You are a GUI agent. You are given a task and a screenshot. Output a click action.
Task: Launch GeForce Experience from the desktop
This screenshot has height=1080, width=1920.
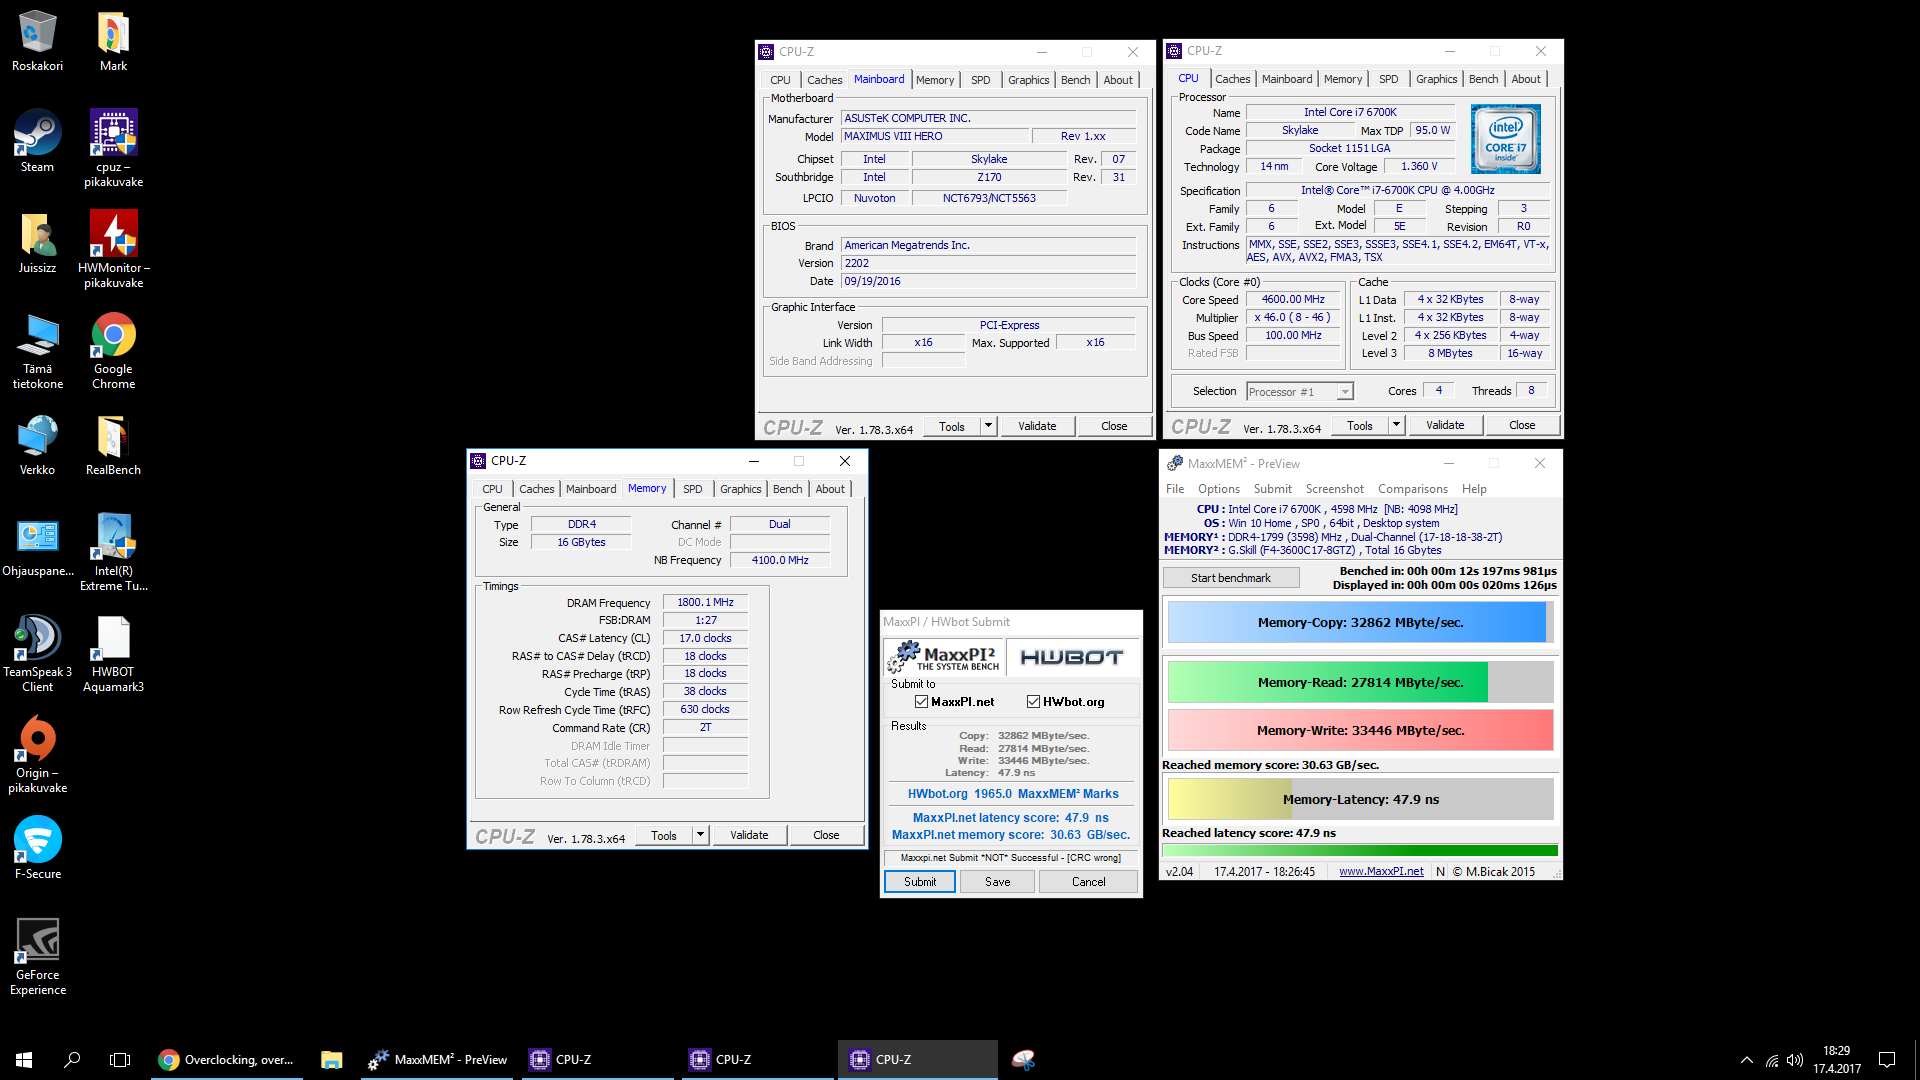37,956
